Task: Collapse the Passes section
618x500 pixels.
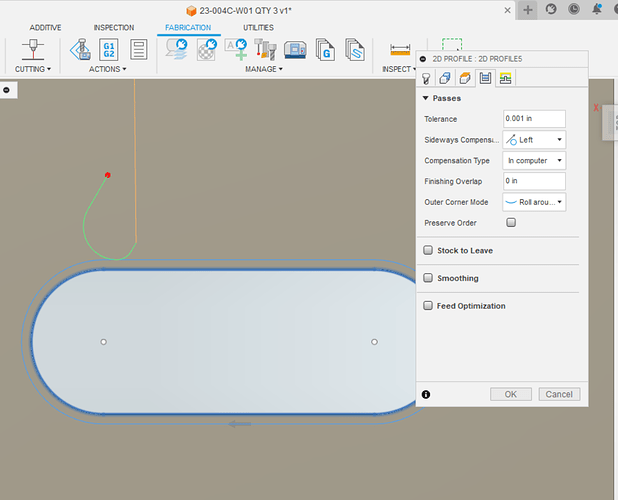Action: click(426, 98)
